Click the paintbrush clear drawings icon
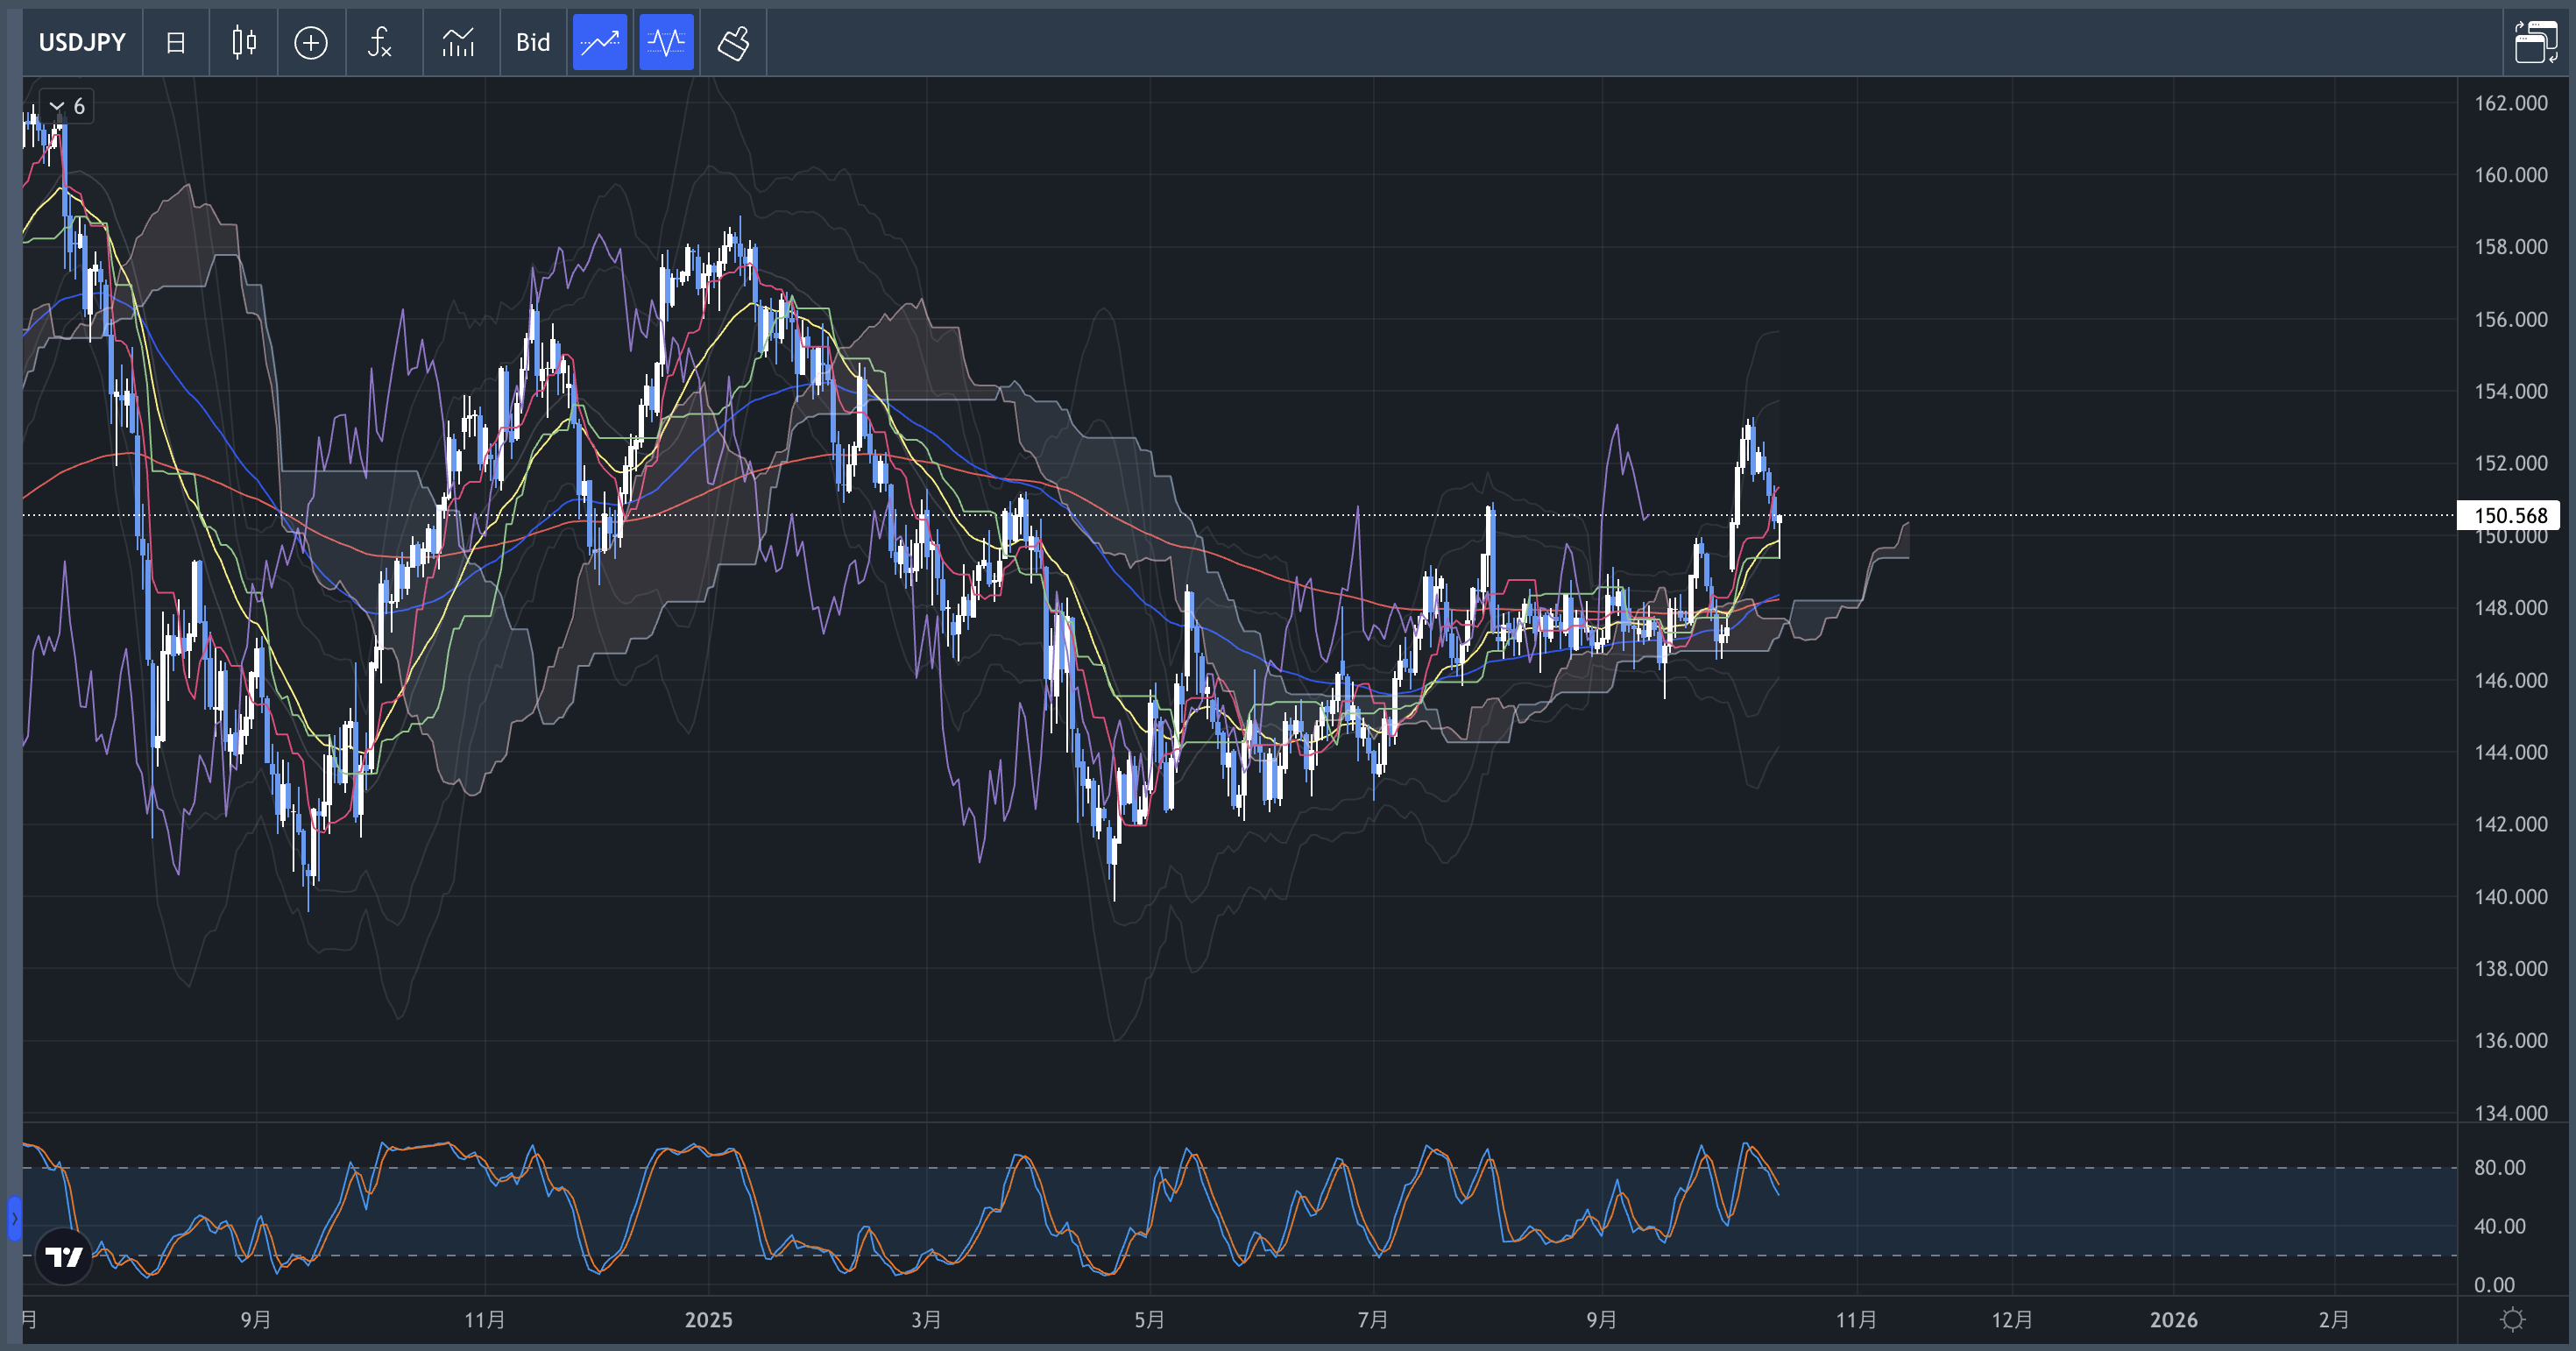 click(733, 42)
